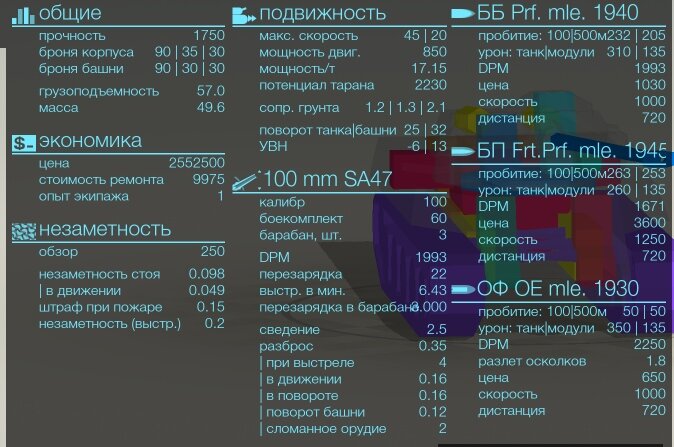Click the обзор value 250
Image resolution: width=674 pixels, height=447 pixels.
[x=213, y=251]
